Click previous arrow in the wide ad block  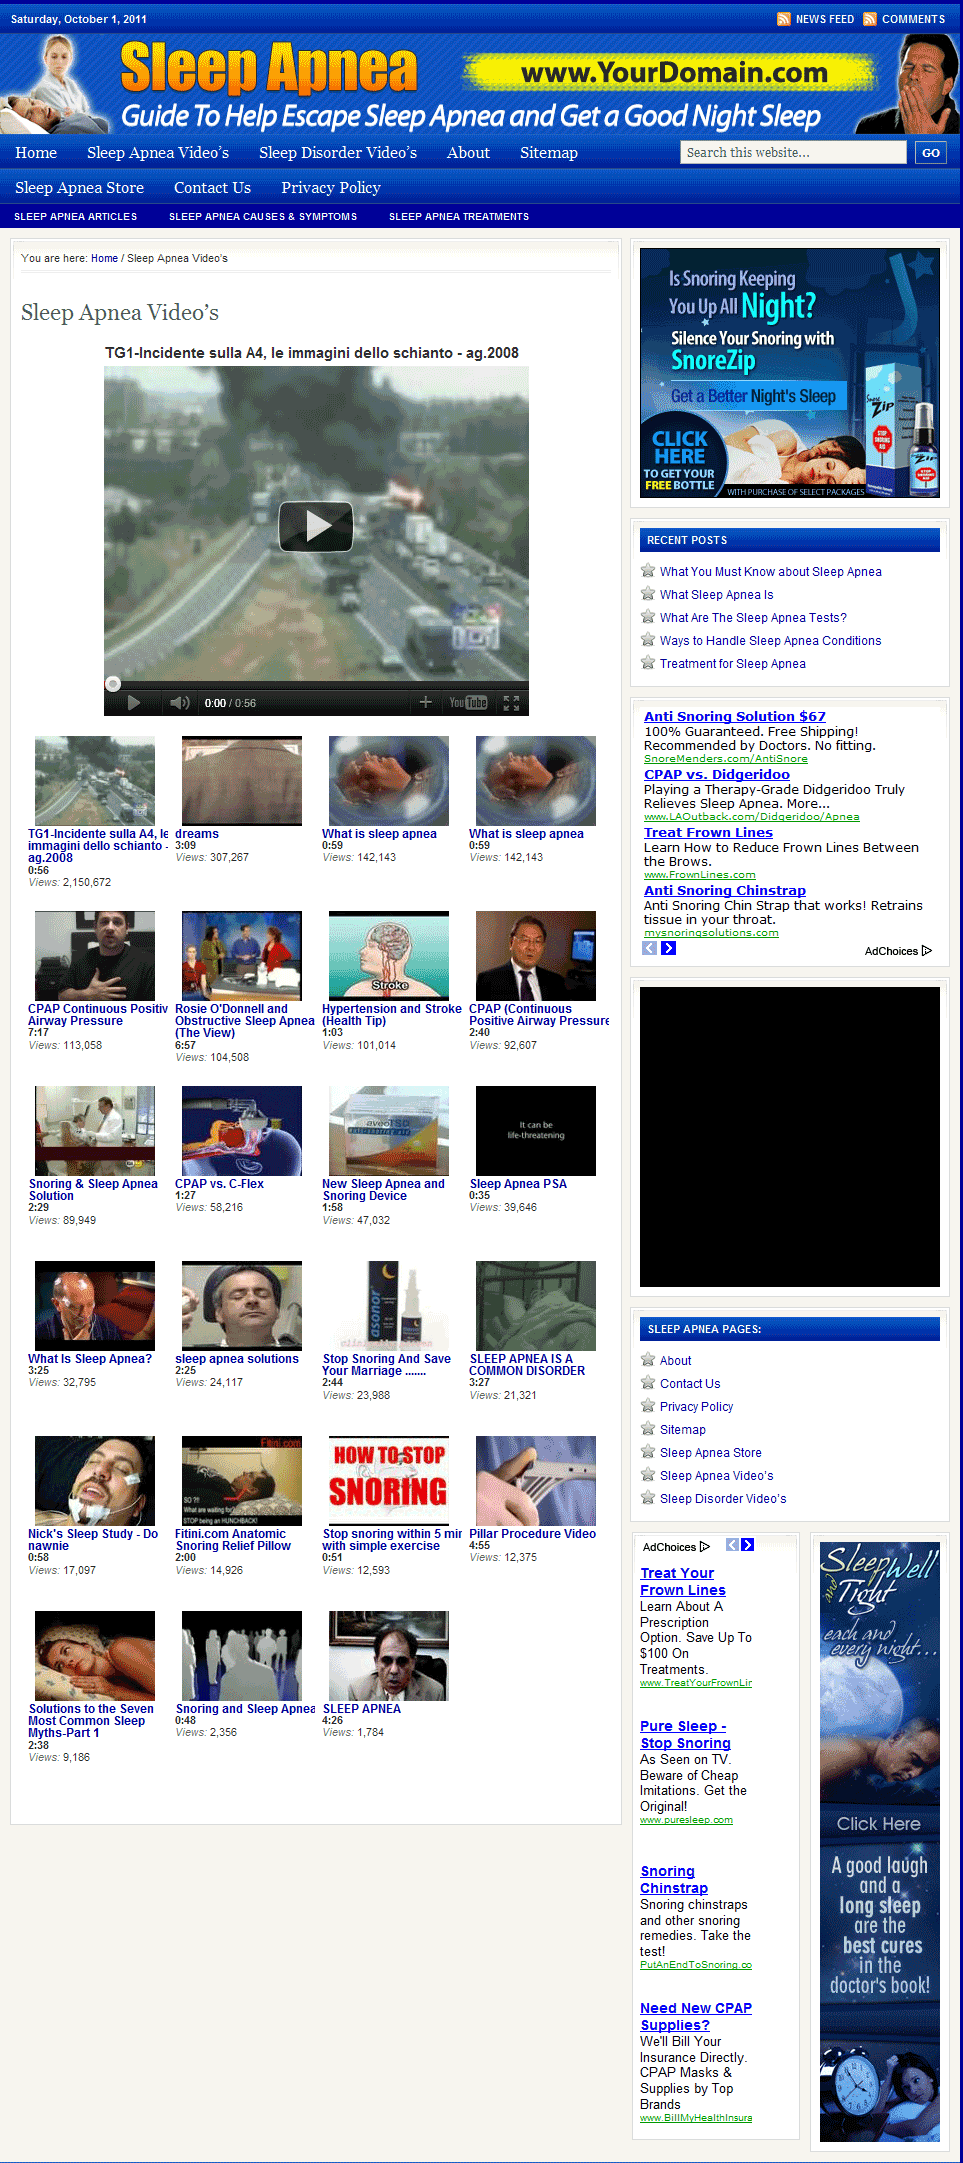pyautogui.click(x=650, y=948)
